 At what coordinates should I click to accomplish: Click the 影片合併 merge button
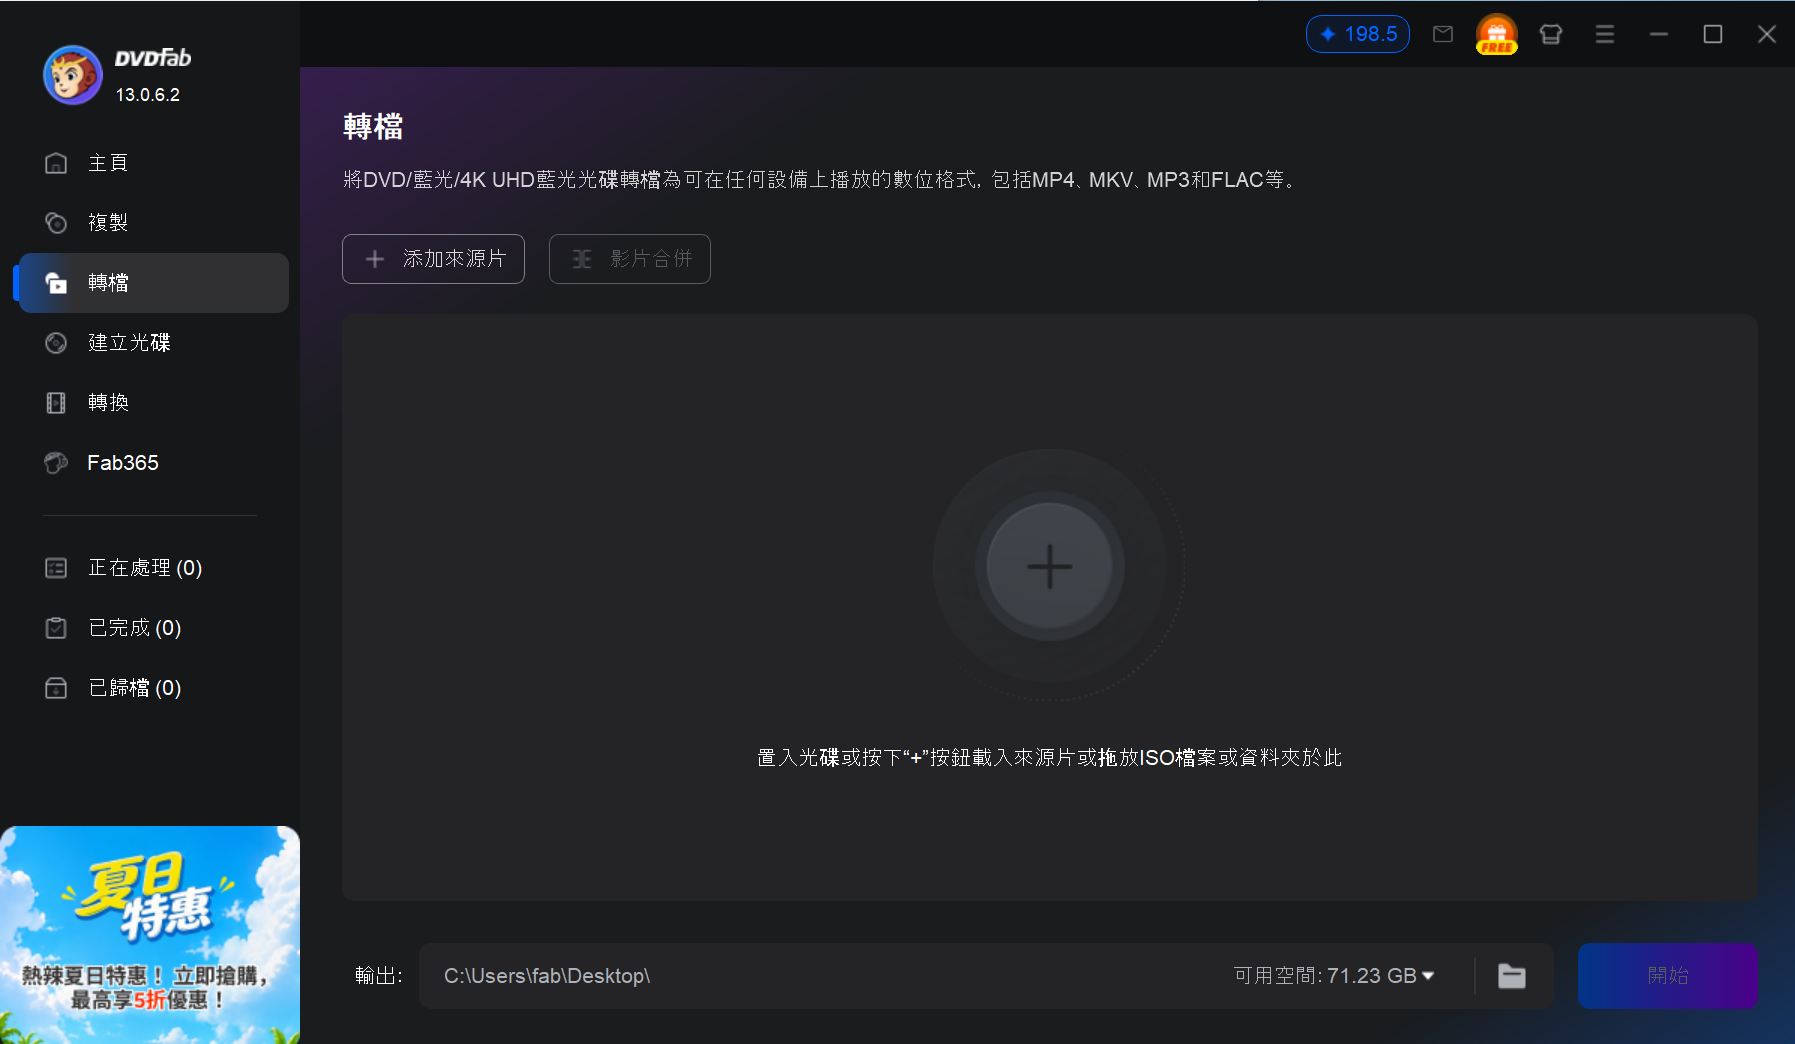point(630,259)
